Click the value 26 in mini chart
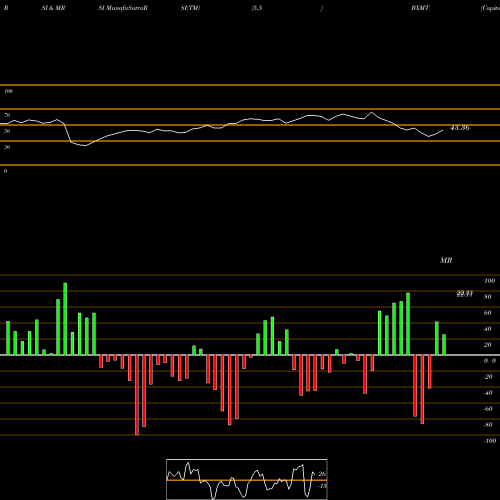The width and height of the screenshot is (500, 500). coord(322,474)
